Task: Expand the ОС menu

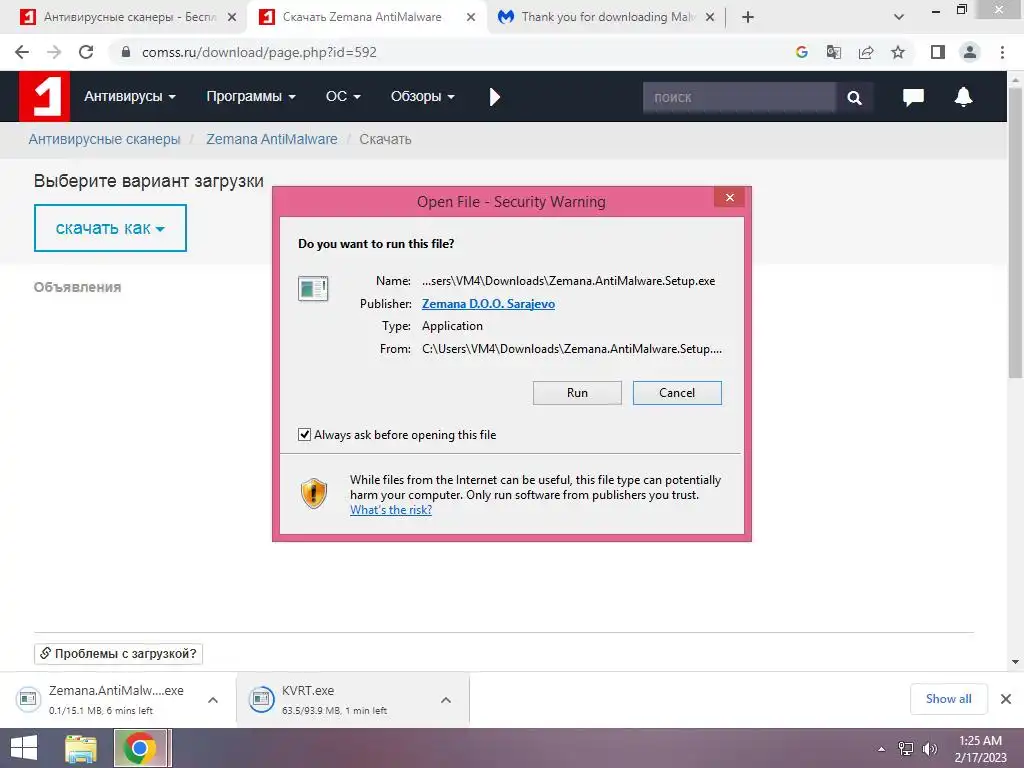Action: point(343,97)
